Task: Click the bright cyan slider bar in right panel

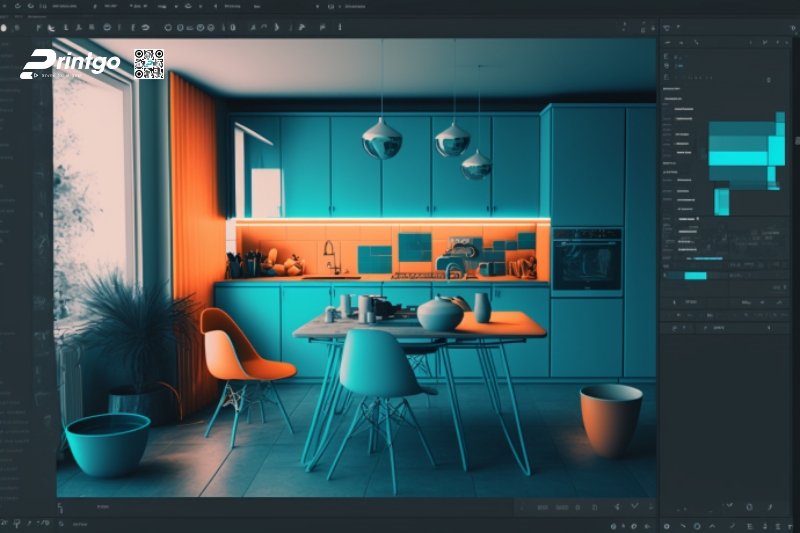Action: [x=695, y=275]
